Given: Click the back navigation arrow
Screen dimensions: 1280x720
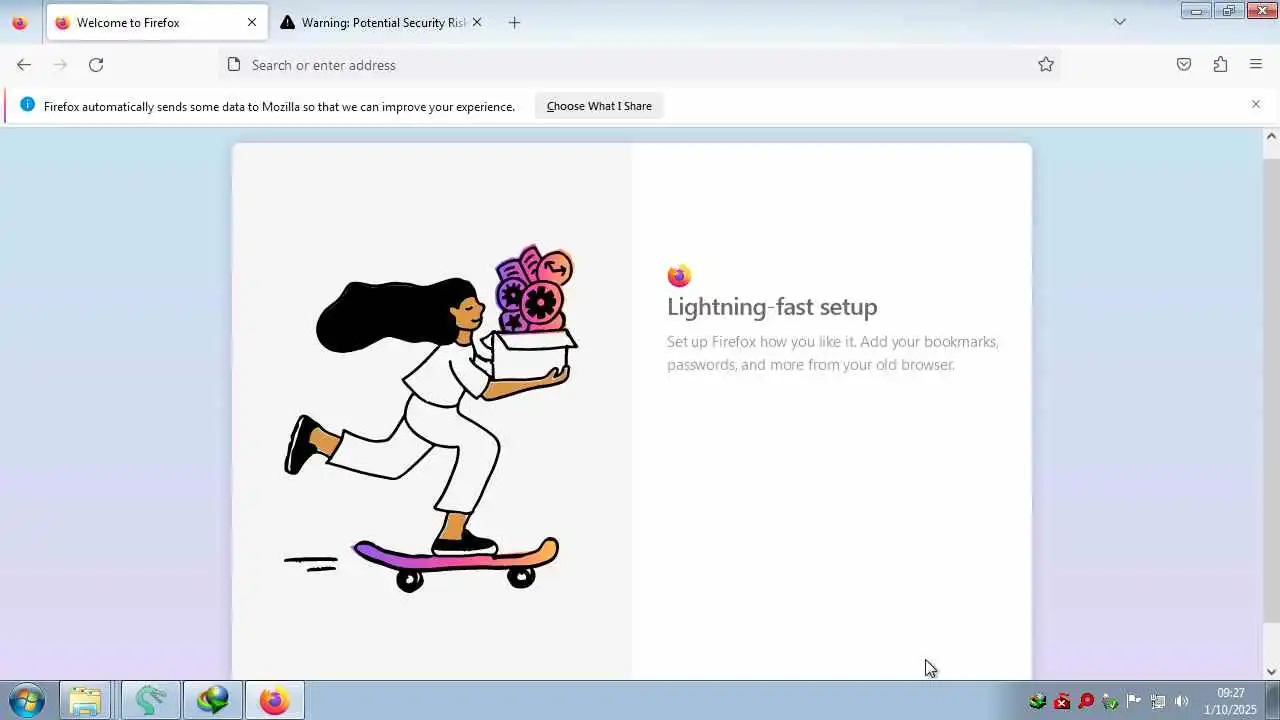Looking at the screenshot, I should [x=24, y=65].
